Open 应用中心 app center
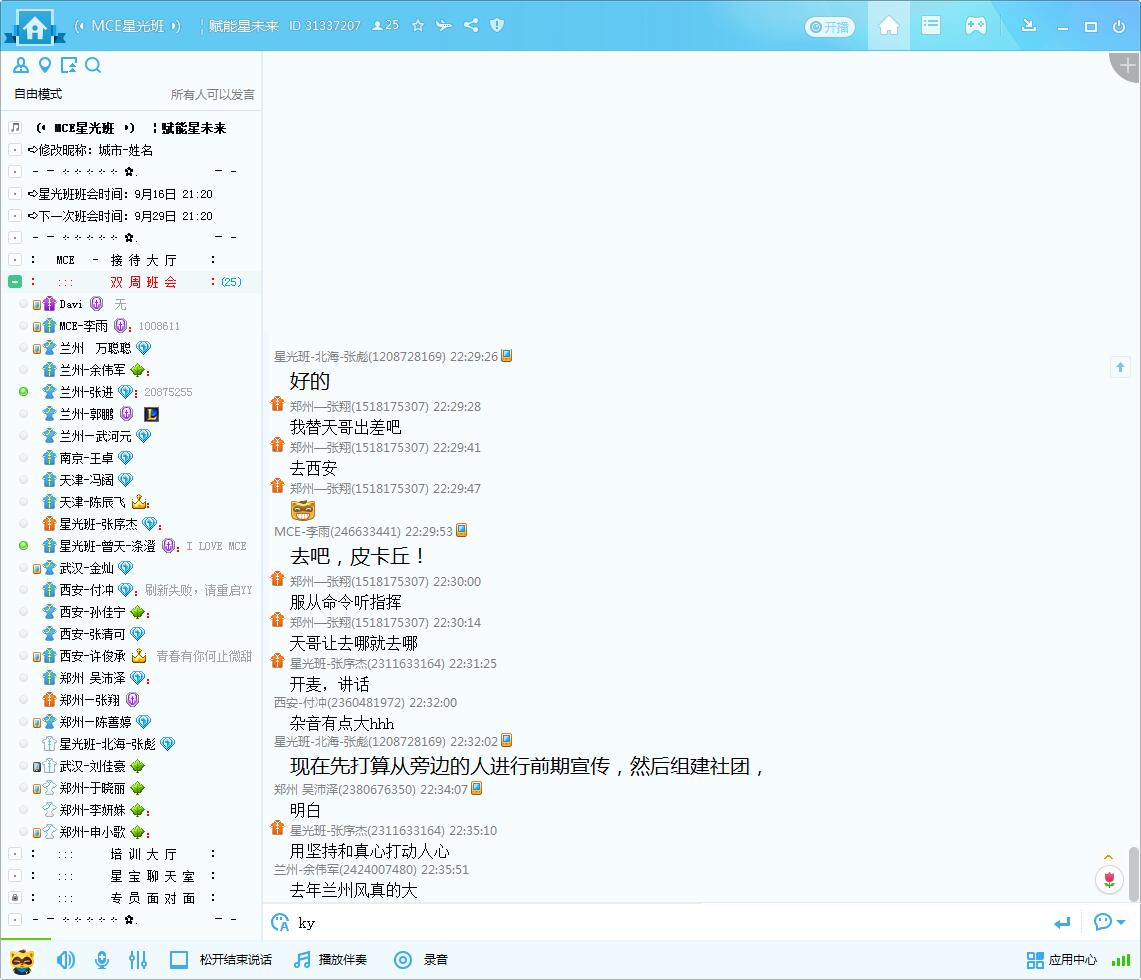This screenshot has height=980, width=1141. pos(1062,960)
